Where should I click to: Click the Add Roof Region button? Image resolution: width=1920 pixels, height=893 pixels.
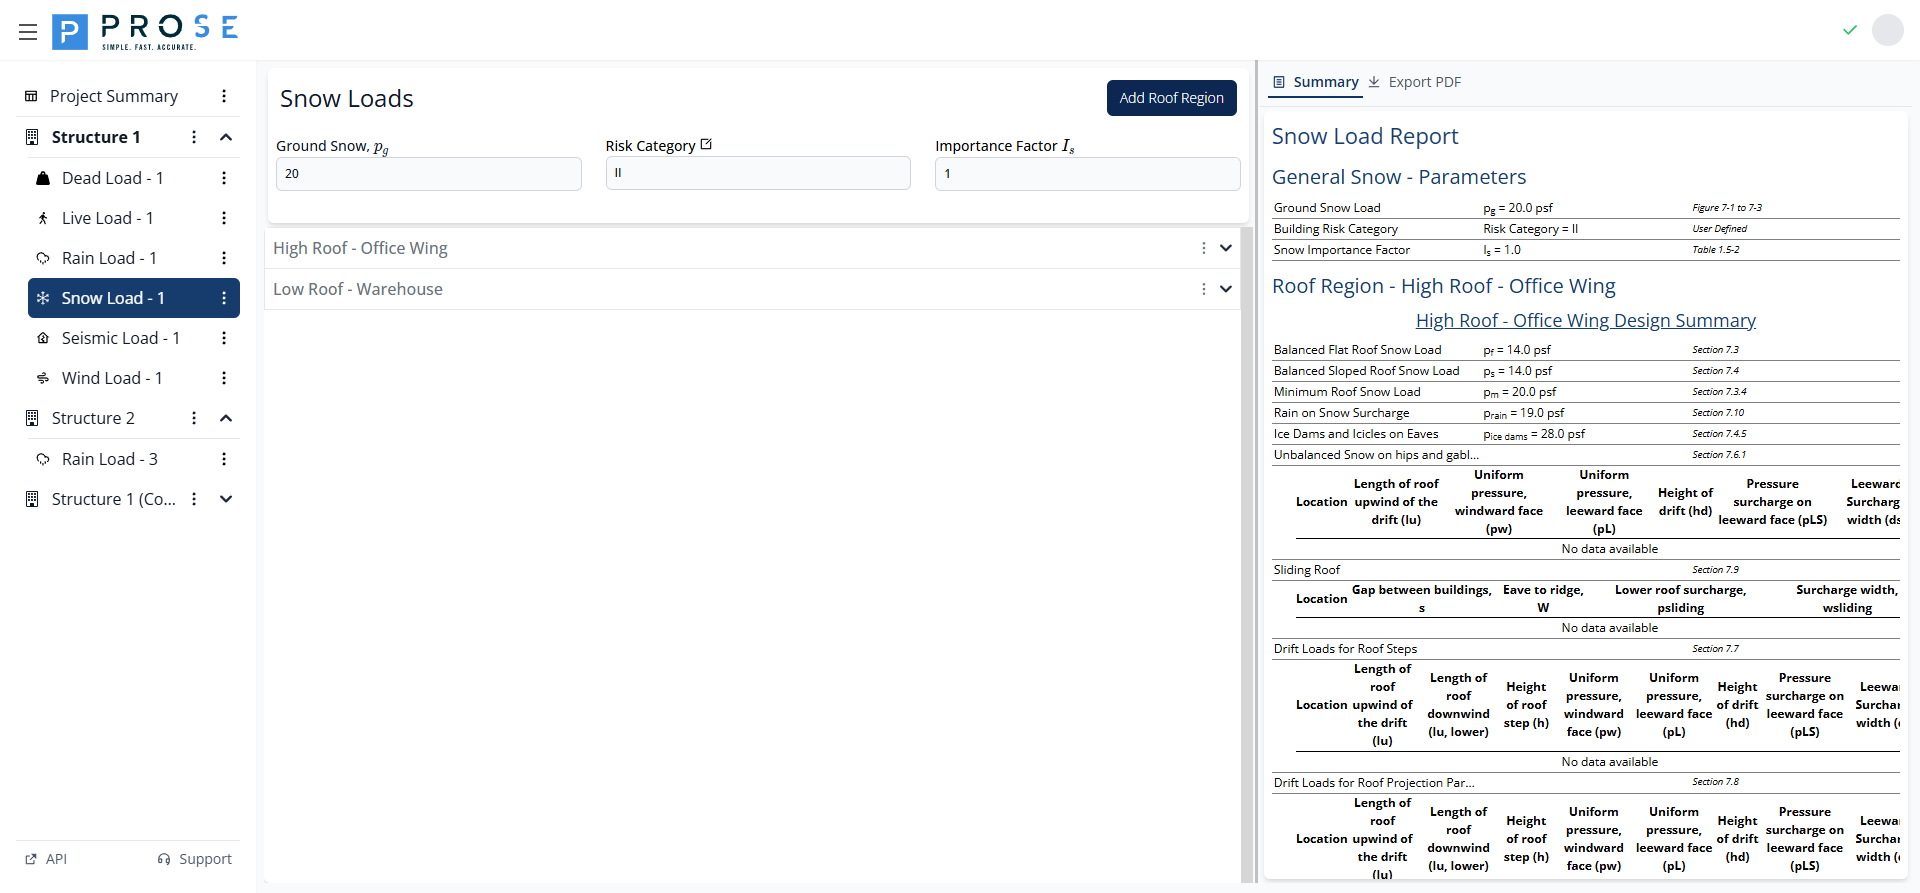click(x=1171, y=98)
